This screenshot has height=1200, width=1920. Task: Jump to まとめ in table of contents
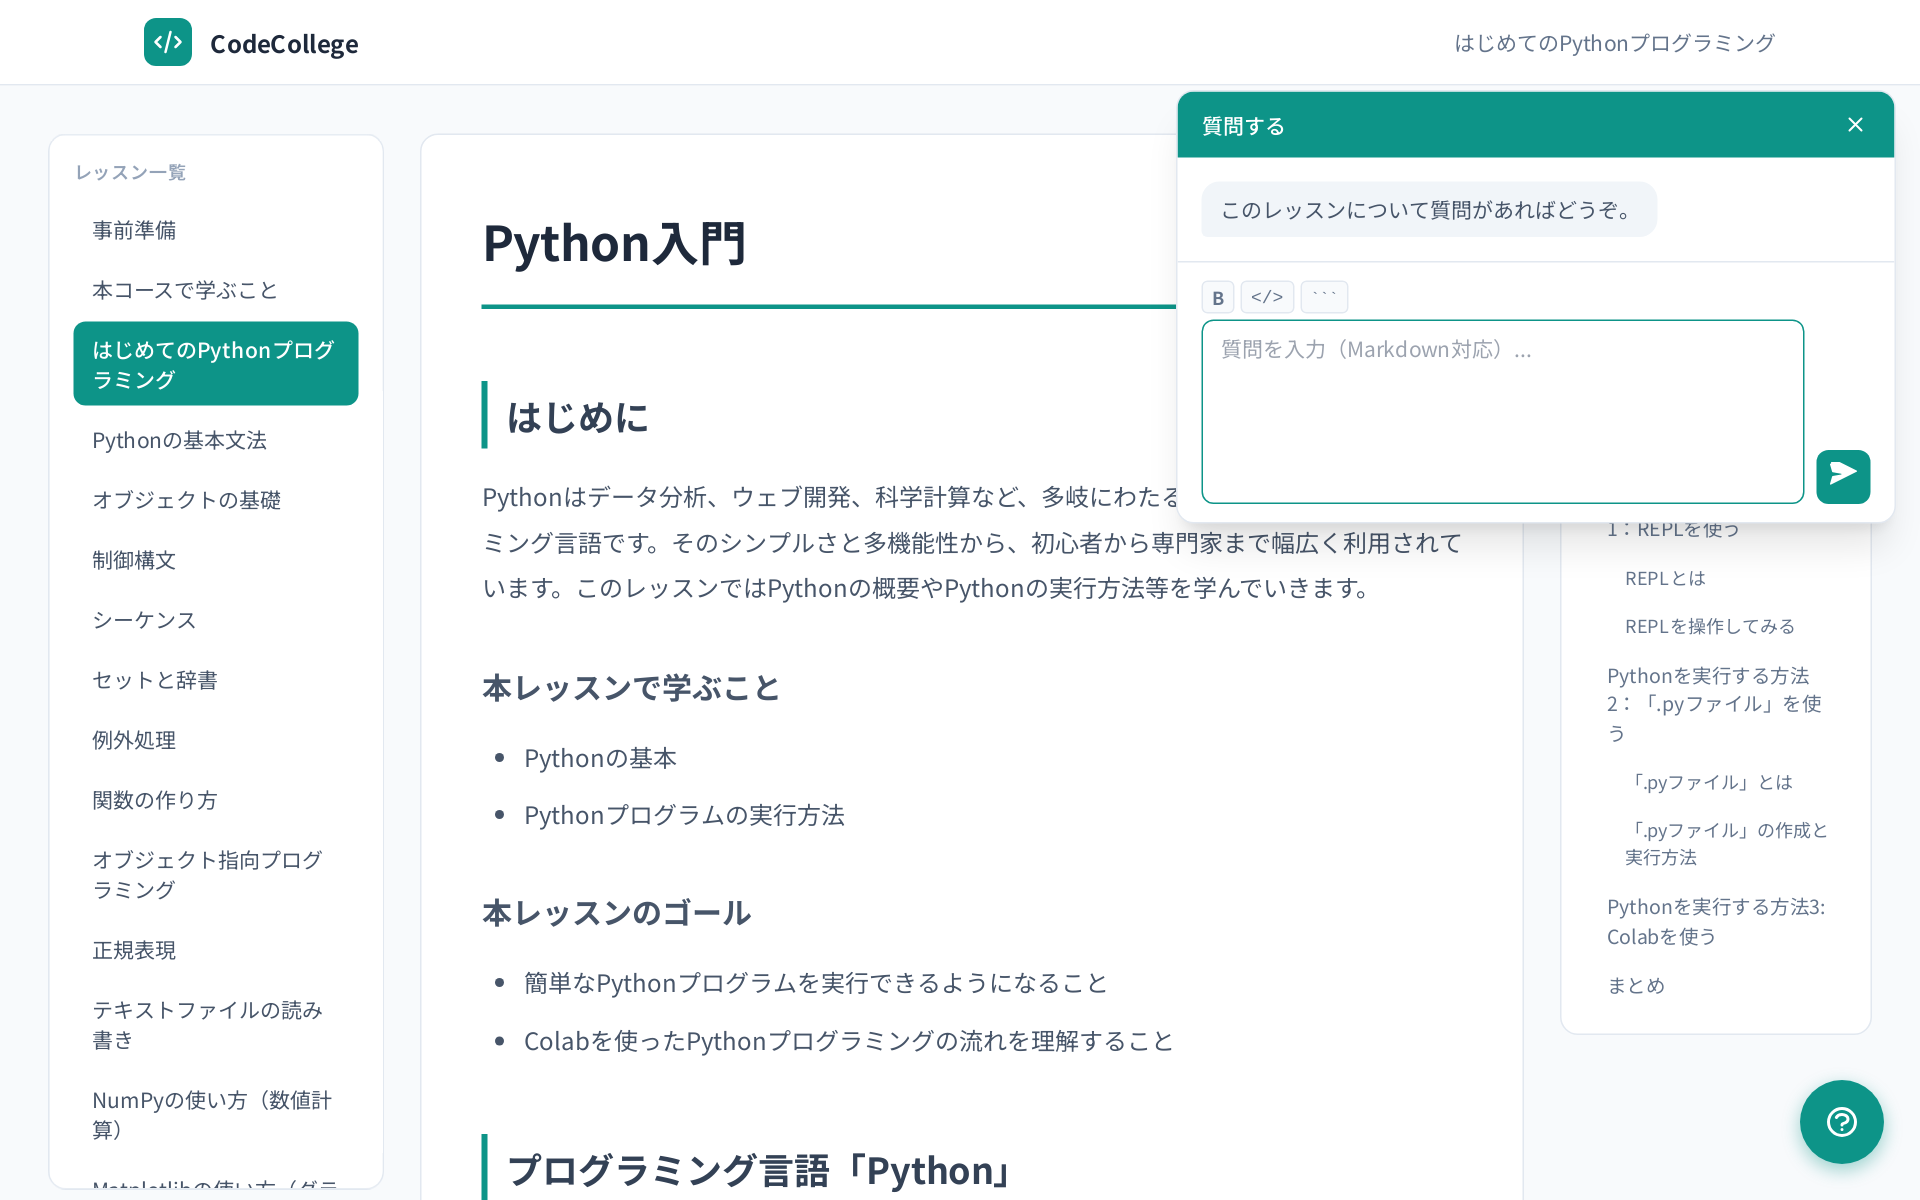1636,986
